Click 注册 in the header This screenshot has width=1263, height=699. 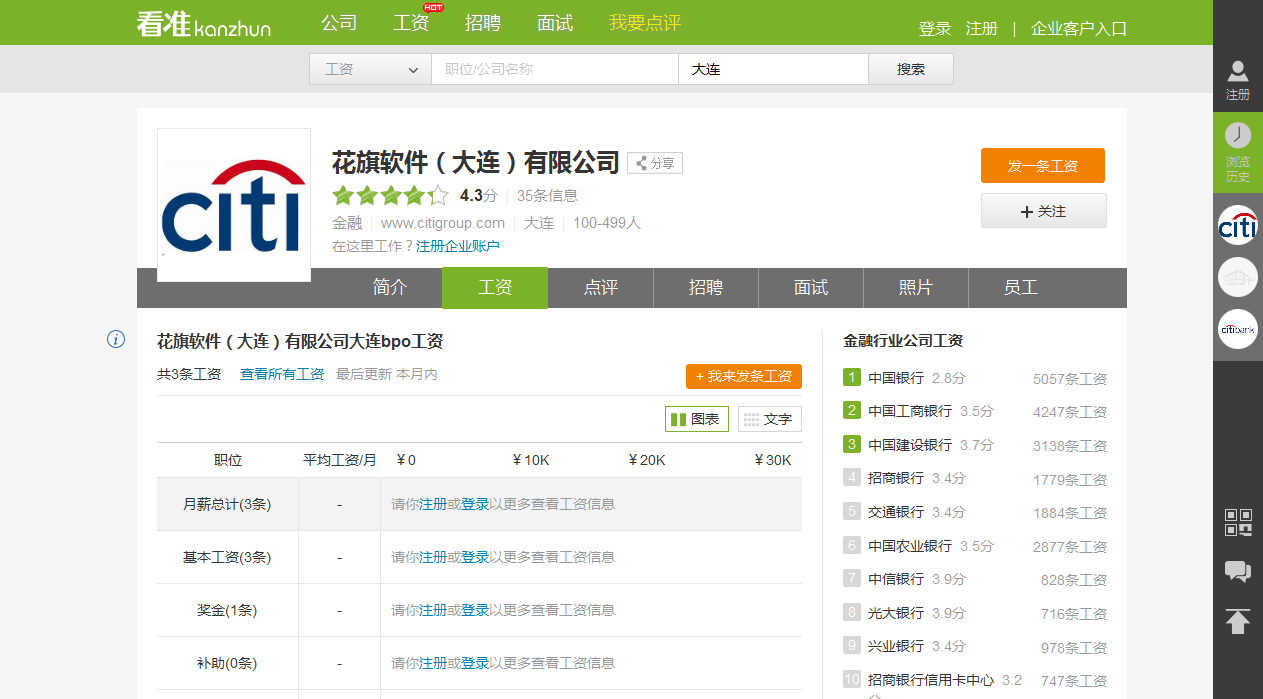[x=982, y=29]
